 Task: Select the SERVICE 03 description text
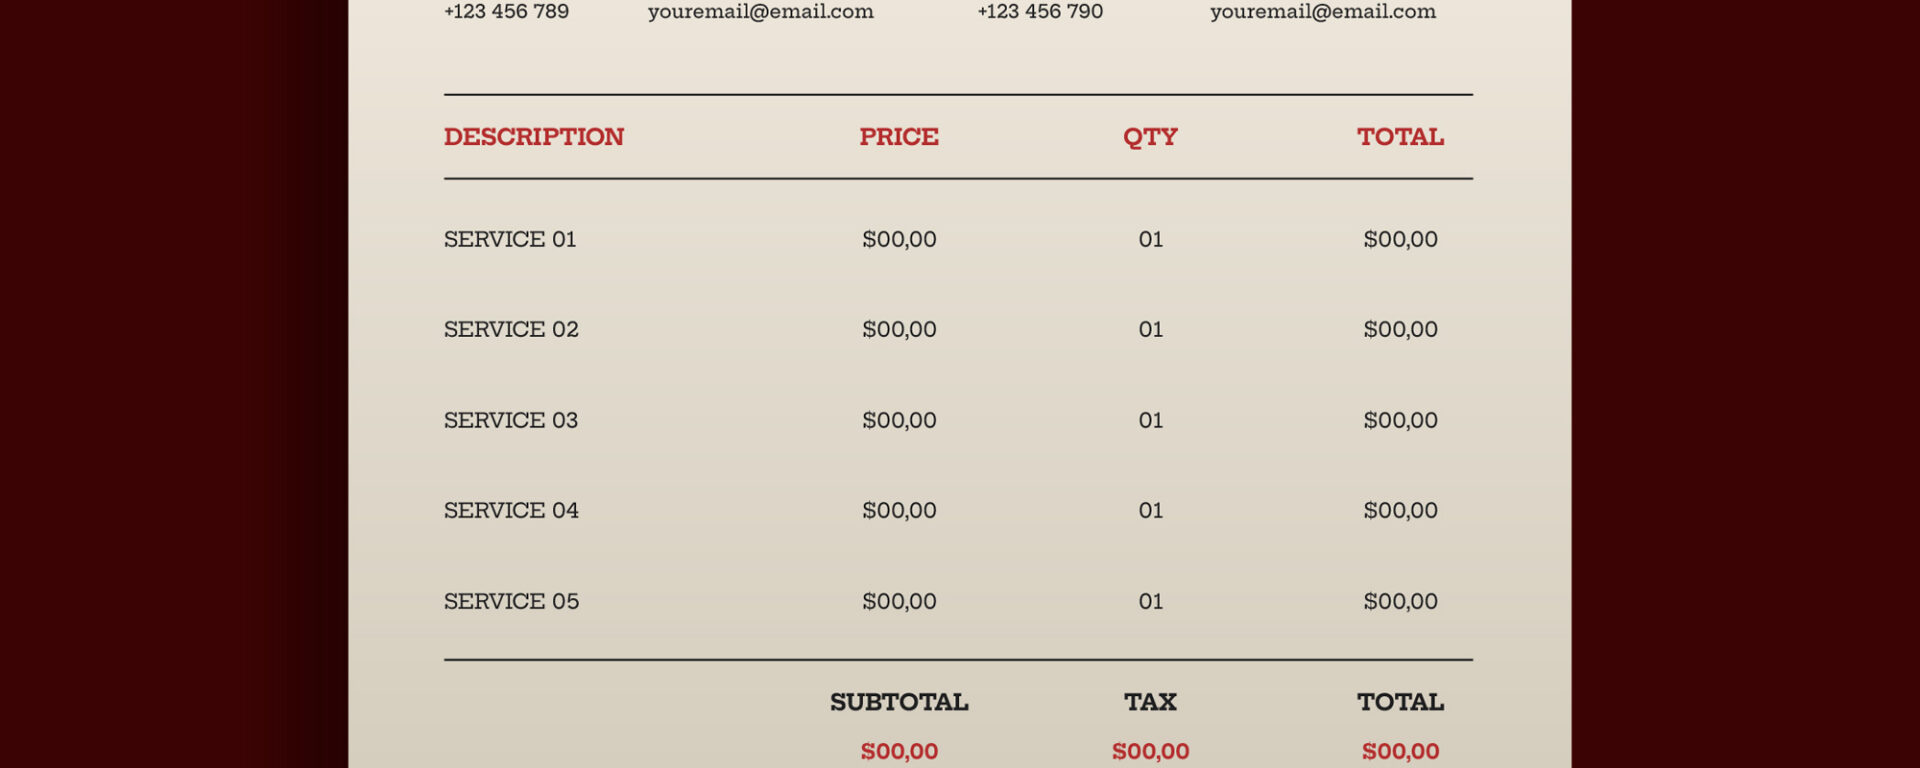click(511, 421)
